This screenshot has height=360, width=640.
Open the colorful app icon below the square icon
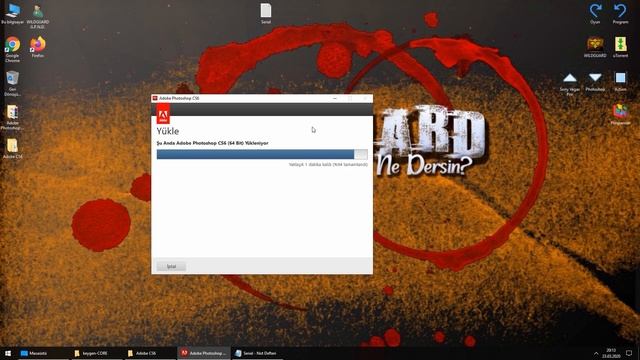(x=620, y=115)
